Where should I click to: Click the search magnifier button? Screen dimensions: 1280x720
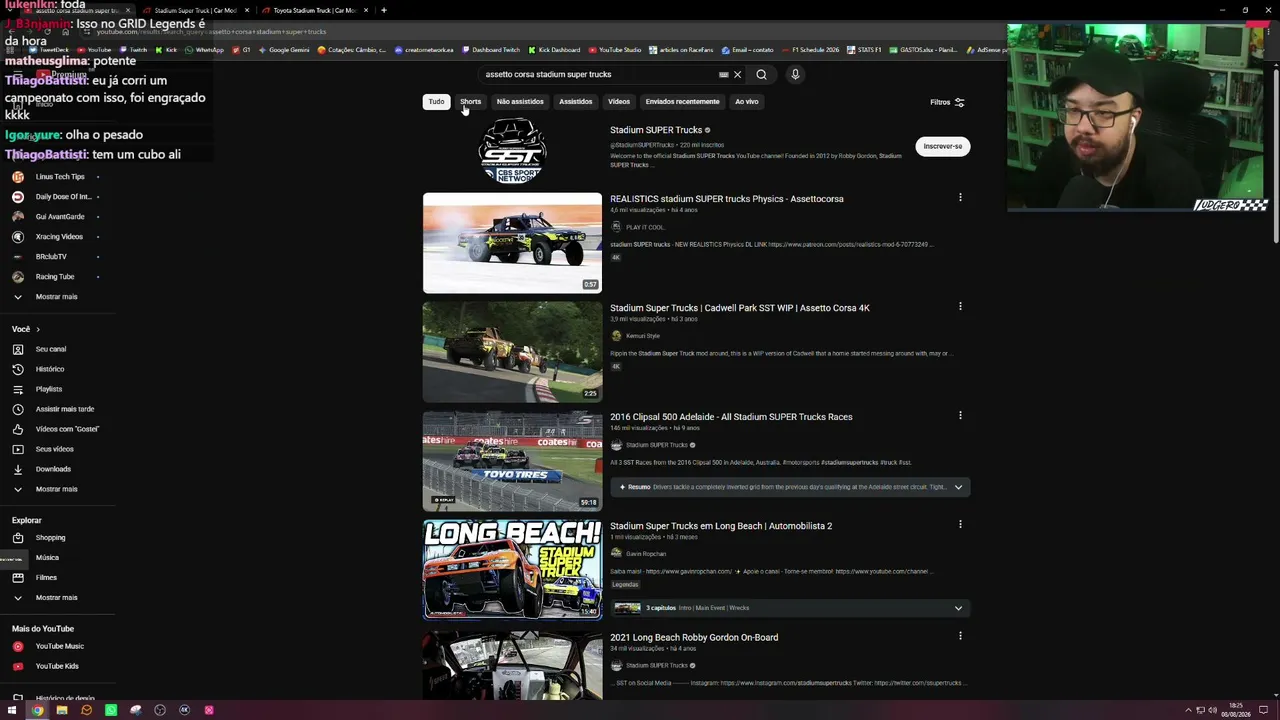[761, 74]
